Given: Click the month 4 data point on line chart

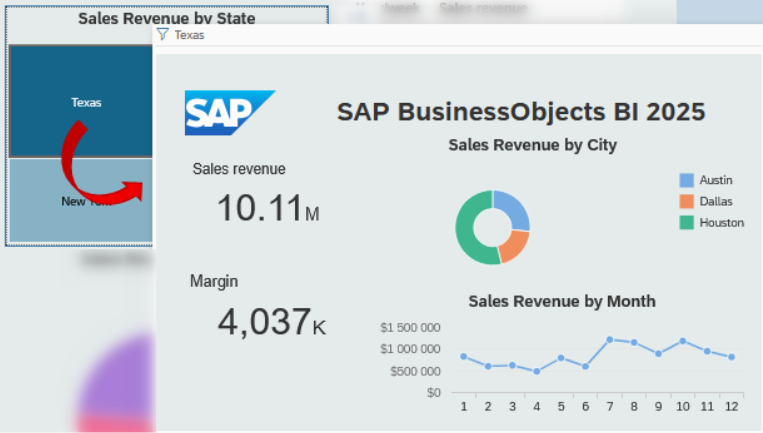Looking at the screenshot, I should click(x=537, y=371).
